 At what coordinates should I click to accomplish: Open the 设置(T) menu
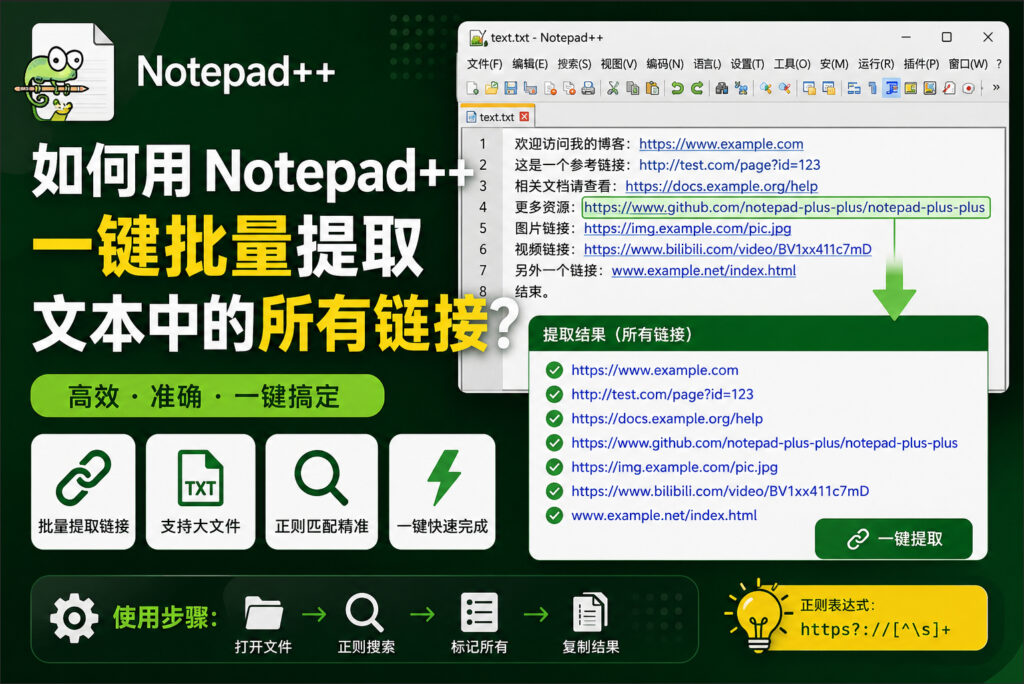747,64
